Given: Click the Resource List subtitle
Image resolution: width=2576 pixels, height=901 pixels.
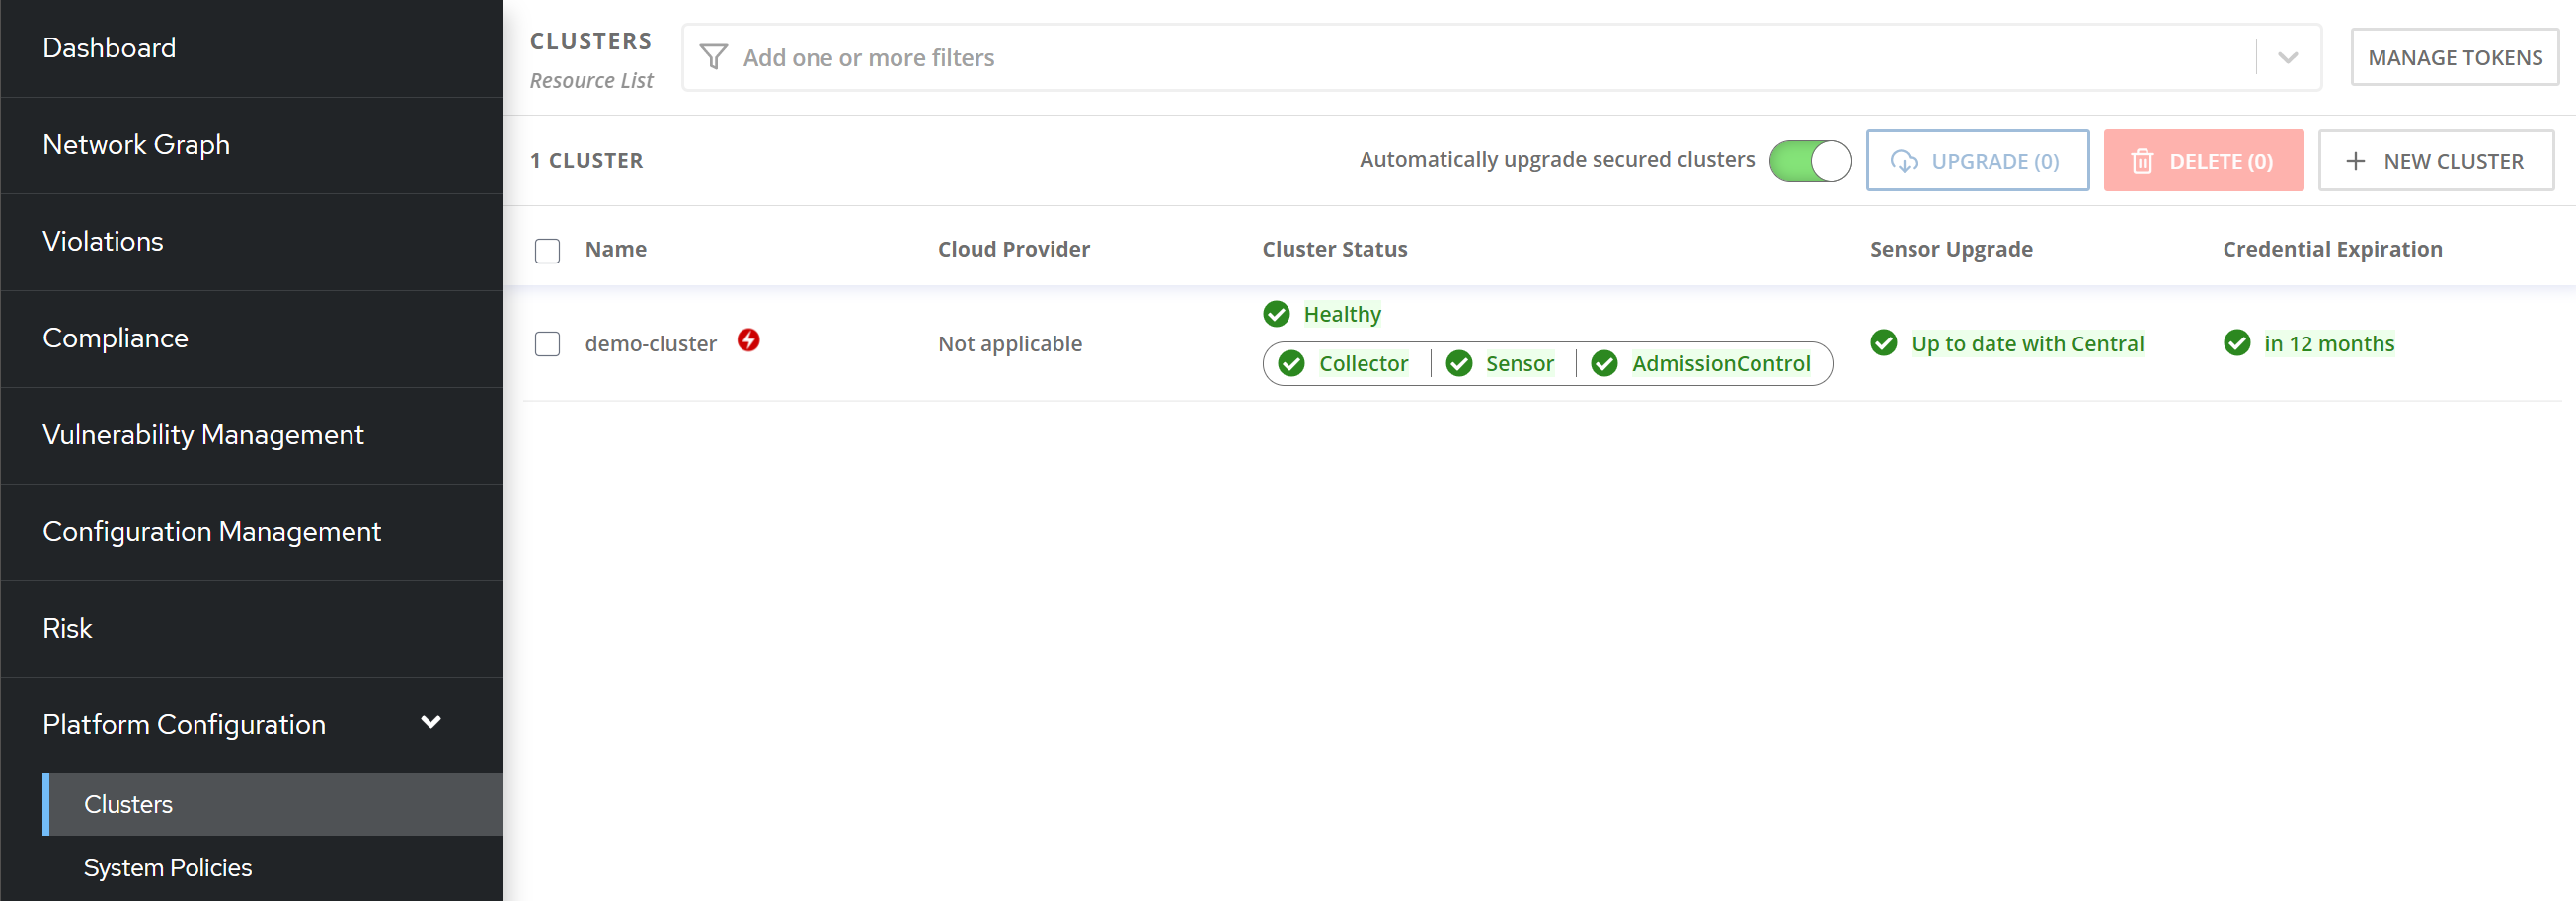Looking at the screenshot, I should pyautogui.click(x=591, y=80).
